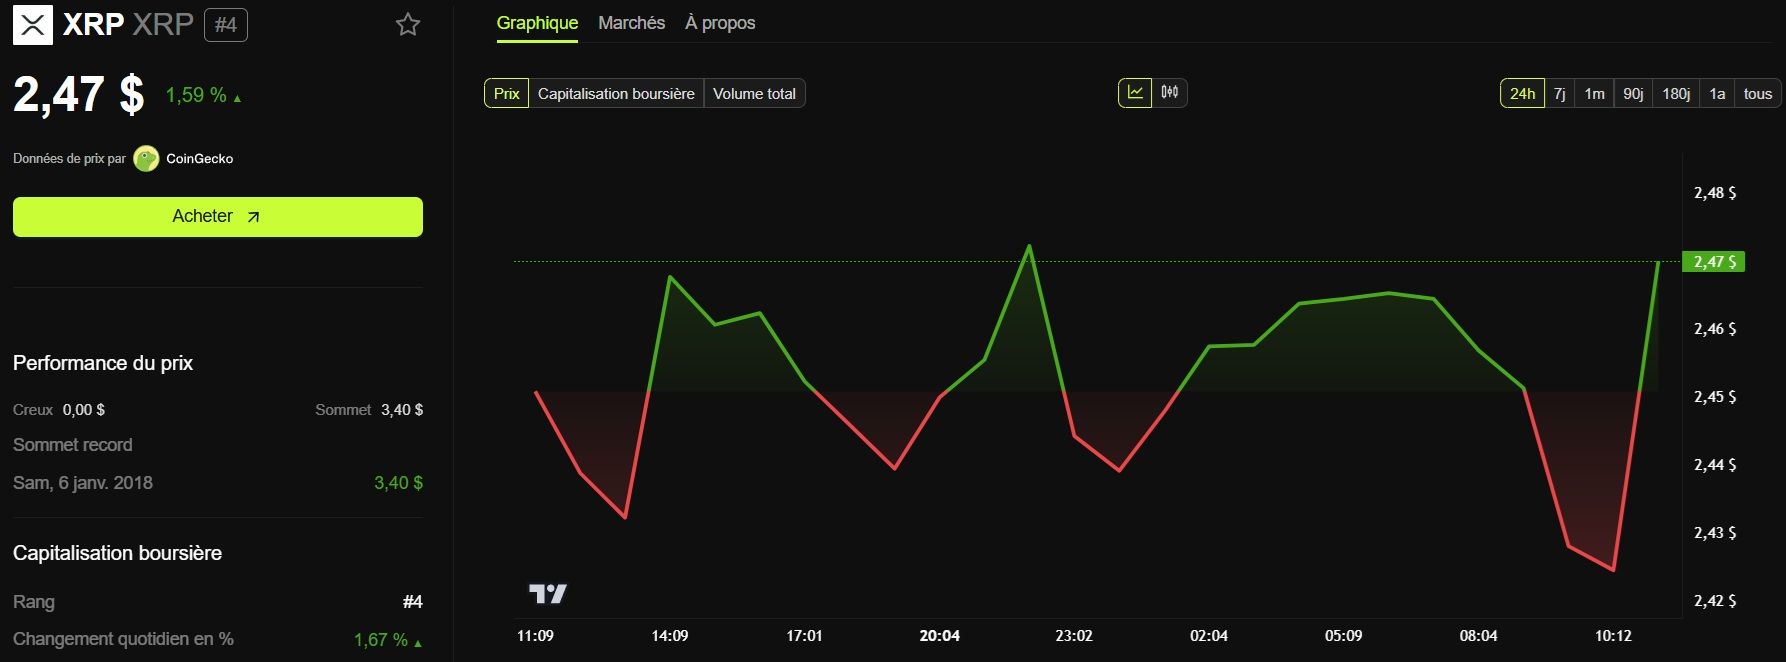Click the 2,42 $ price axis label

pos(1714,601)
